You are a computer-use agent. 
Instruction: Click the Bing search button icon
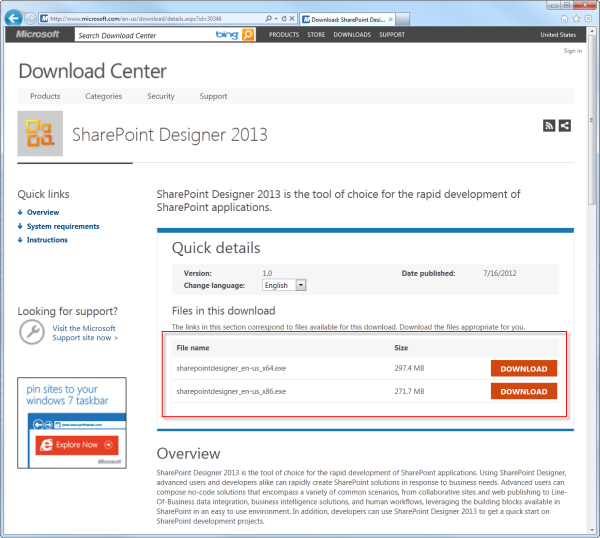click(247, 35)
